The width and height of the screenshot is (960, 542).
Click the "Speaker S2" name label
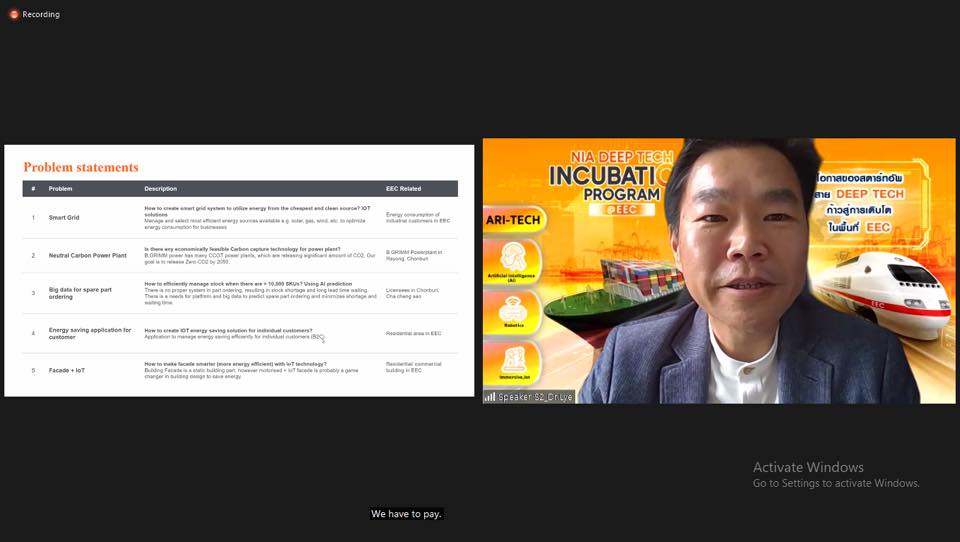(x=535, y=397)
